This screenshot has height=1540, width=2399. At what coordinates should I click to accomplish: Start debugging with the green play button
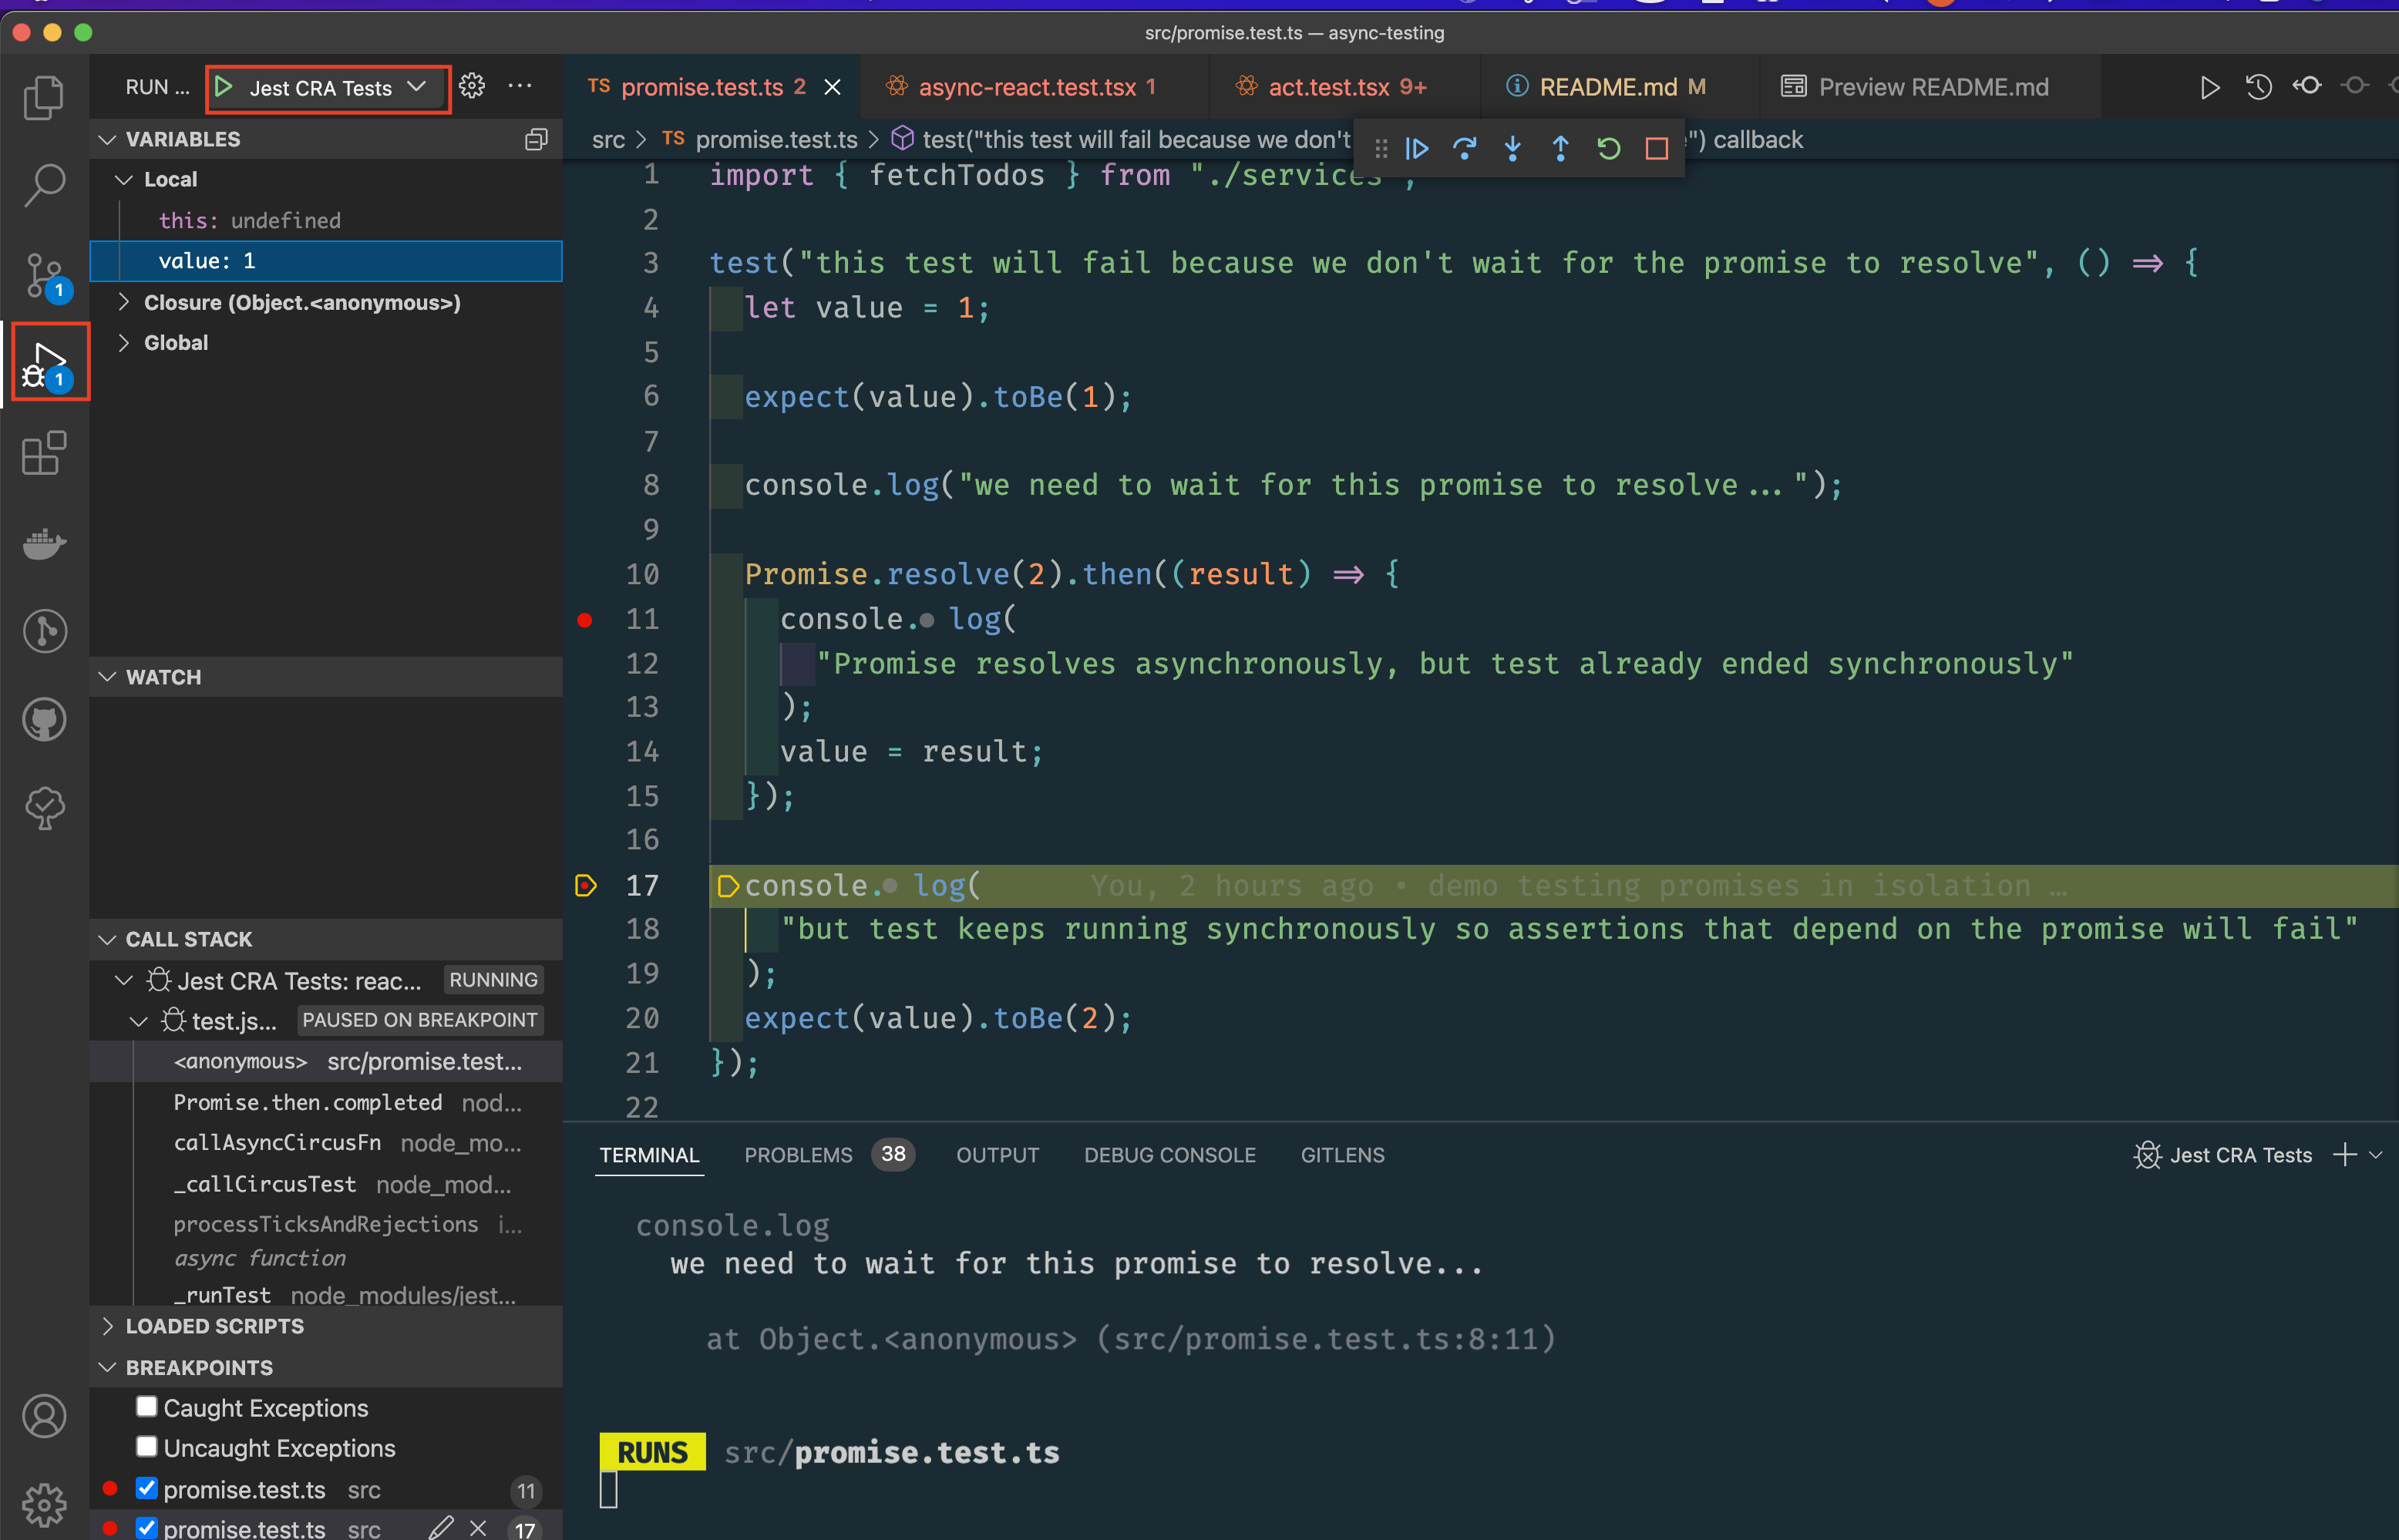click(x=224, y=87)
